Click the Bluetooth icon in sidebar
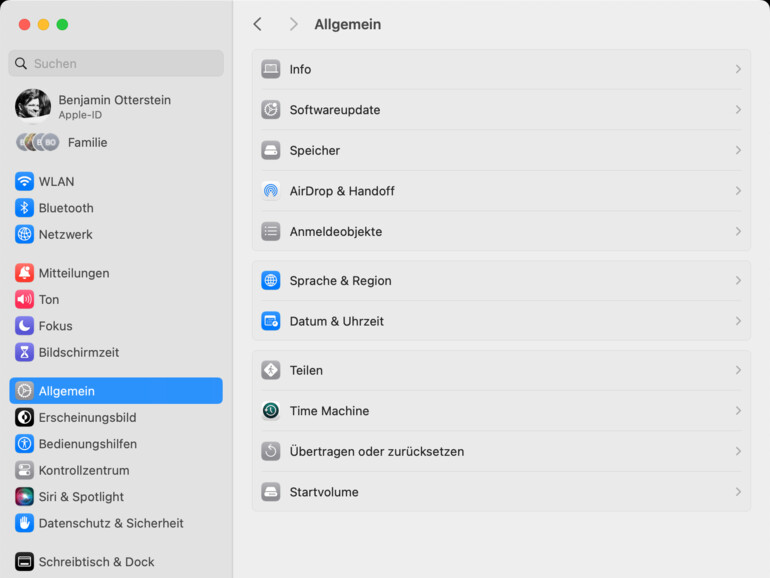This screenshot has width=770, height=578. pos(25,208)
